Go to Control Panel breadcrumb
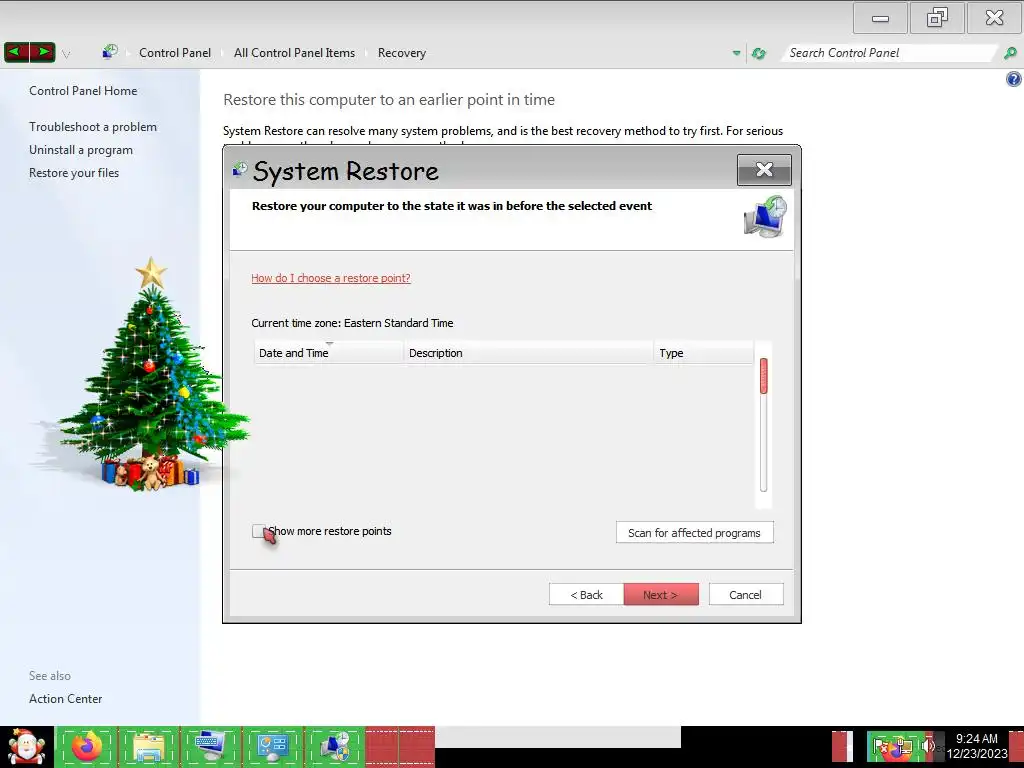 pyautogui.click(x=175, y=53)
